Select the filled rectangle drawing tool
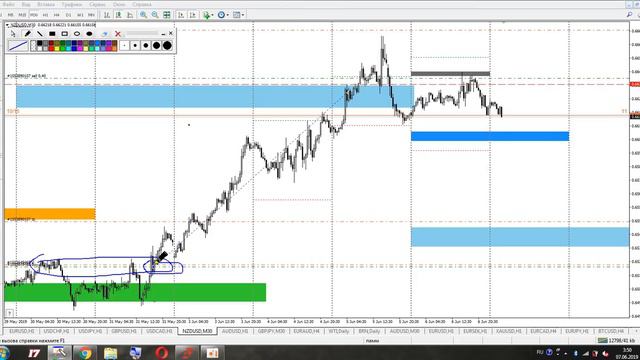Screen dimensions: 640x360 point(52,34)
